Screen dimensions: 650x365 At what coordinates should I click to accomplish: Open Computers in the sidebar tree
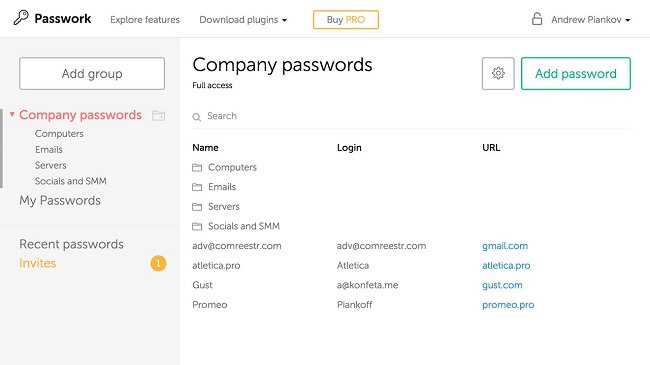tap(59, 134)
